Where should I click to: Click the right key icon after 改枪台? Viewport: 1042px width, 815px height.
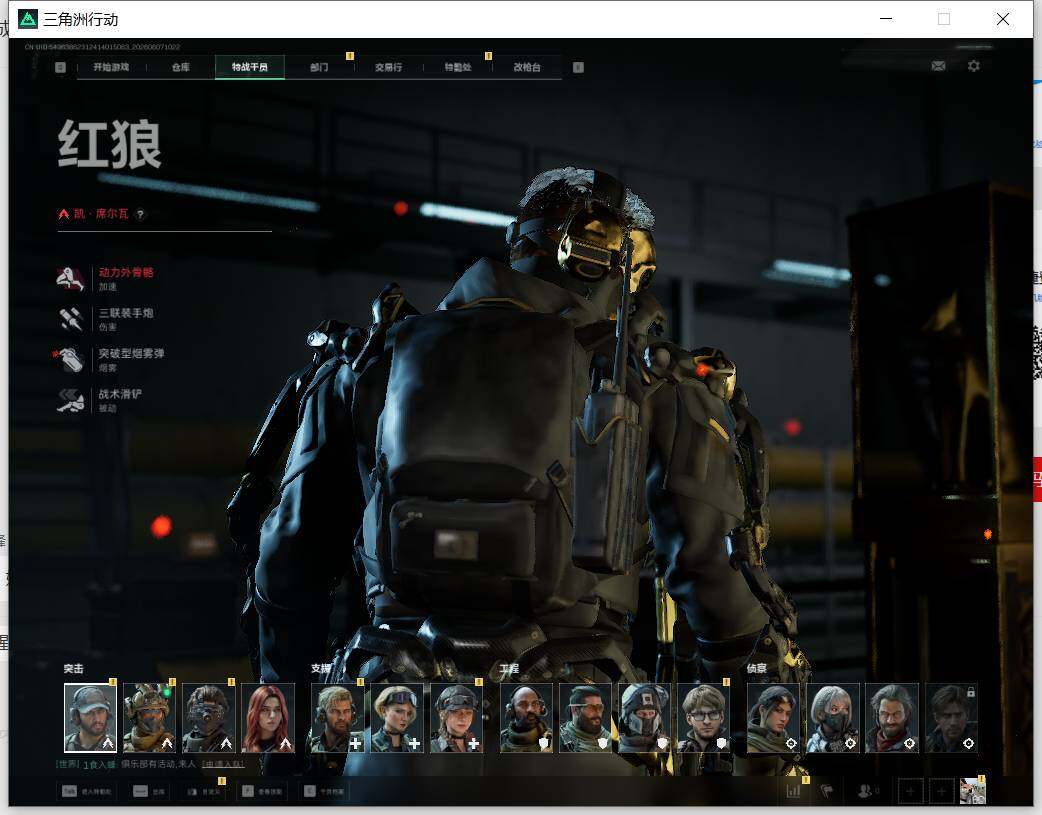click(x=578, y=67)
